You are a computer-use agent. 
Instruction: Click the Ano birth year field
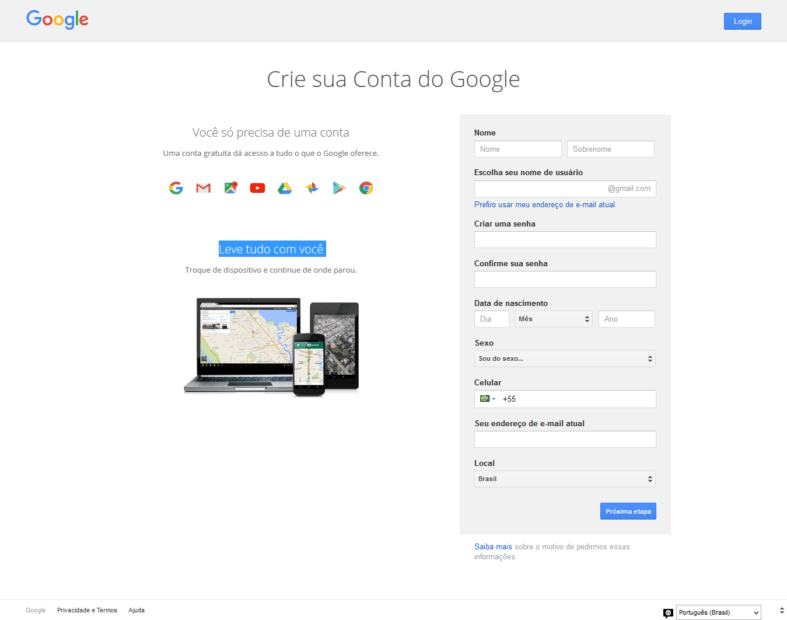(626, 319)
